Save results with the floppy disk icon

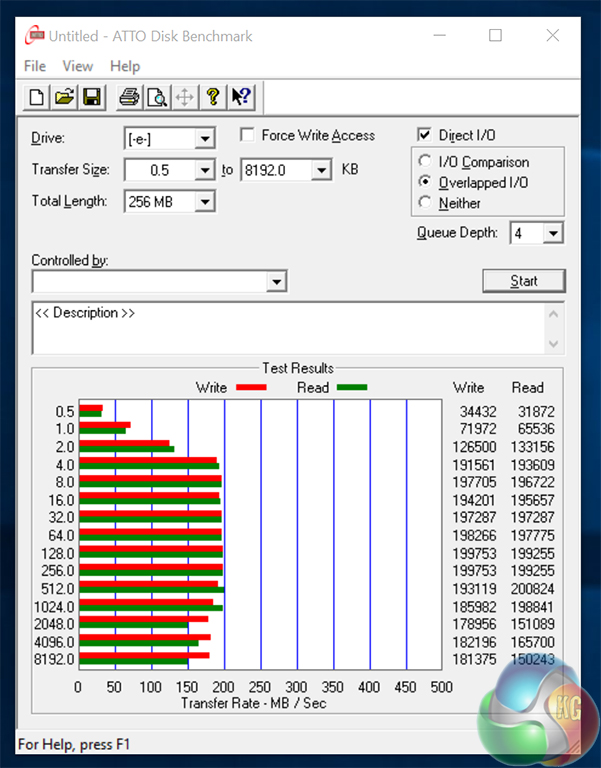click(92, 97)
